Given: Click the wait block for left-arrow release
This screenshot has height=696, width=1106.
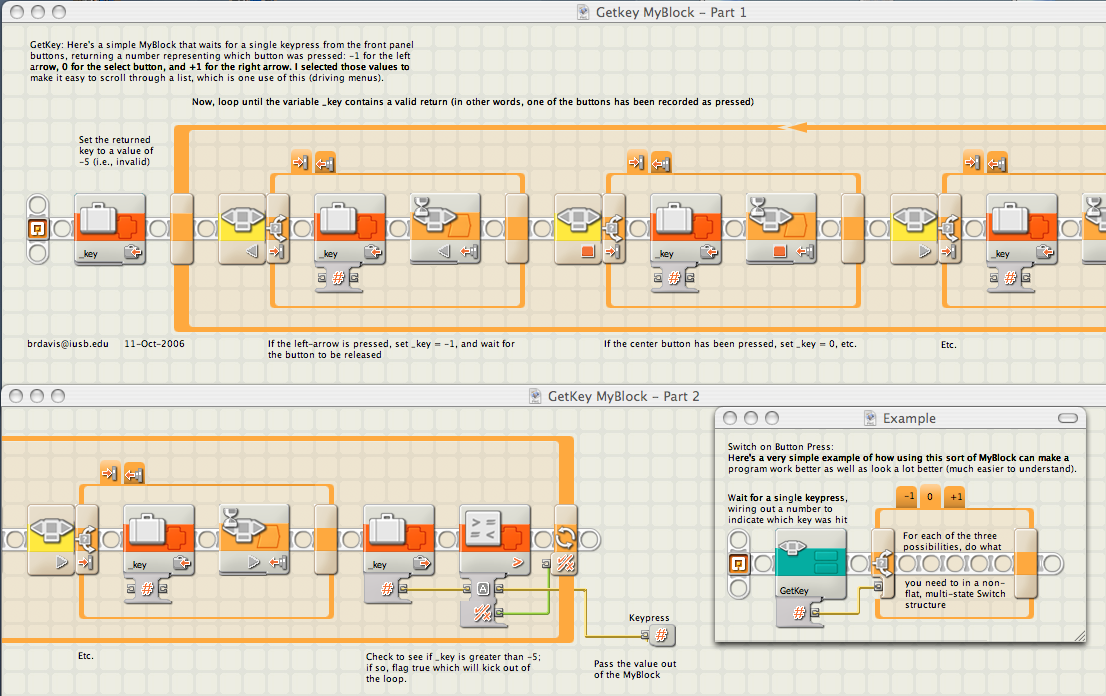Looking at the screenshot, I should pos(445,229).
